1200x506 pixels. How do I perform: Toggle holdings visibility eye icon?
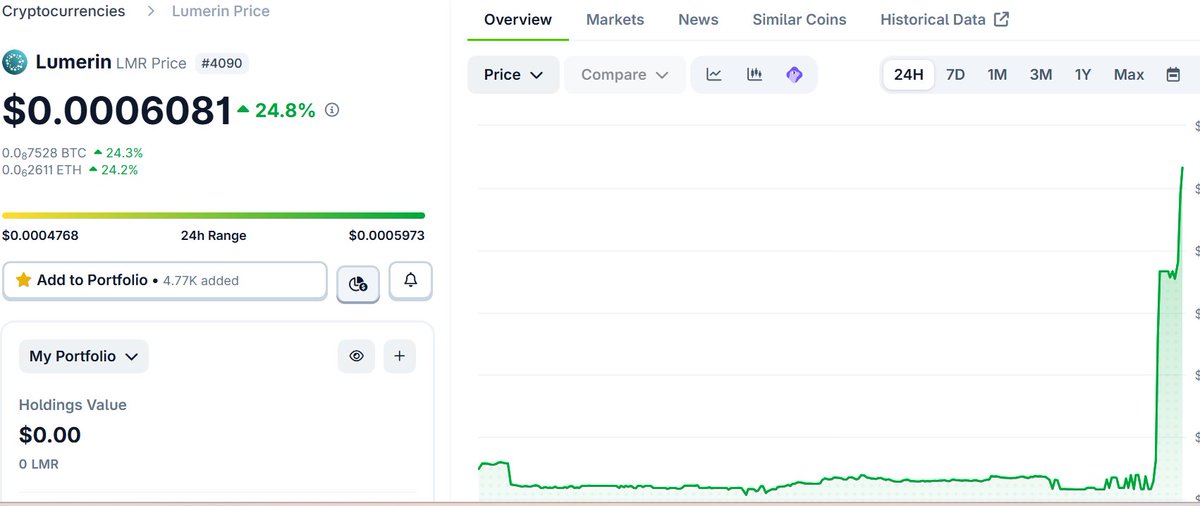pyautogui.click(x=356, y=356)
